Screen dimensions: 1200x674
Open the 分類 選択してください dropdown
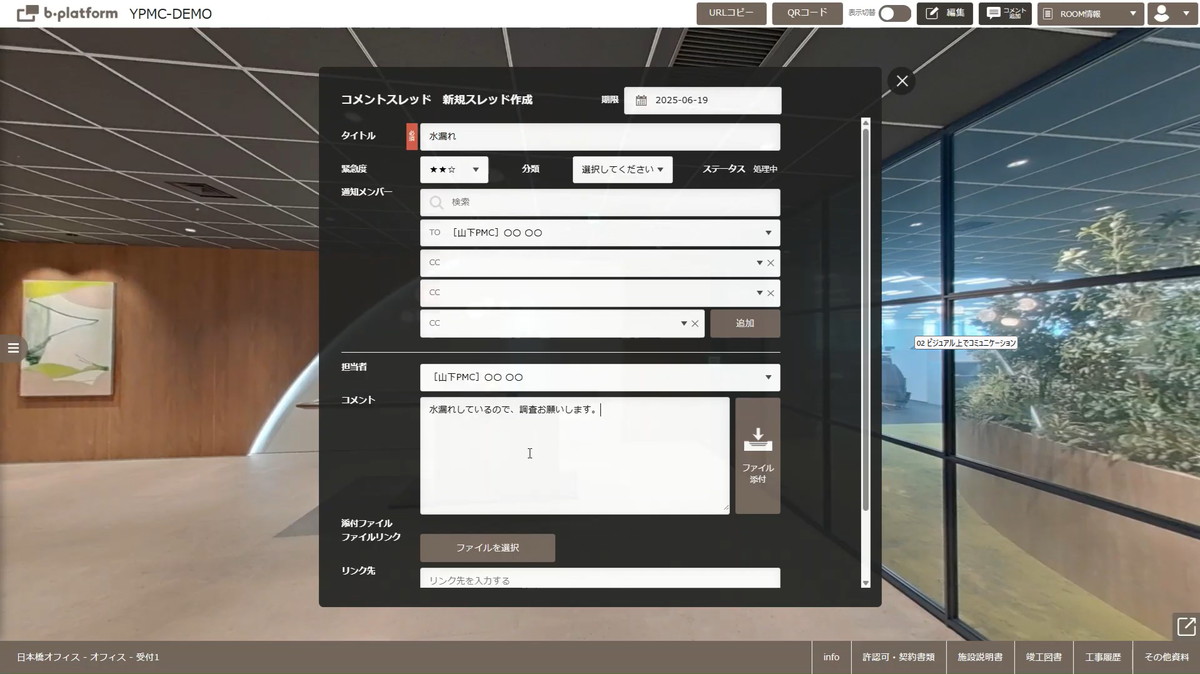(623, 170)
